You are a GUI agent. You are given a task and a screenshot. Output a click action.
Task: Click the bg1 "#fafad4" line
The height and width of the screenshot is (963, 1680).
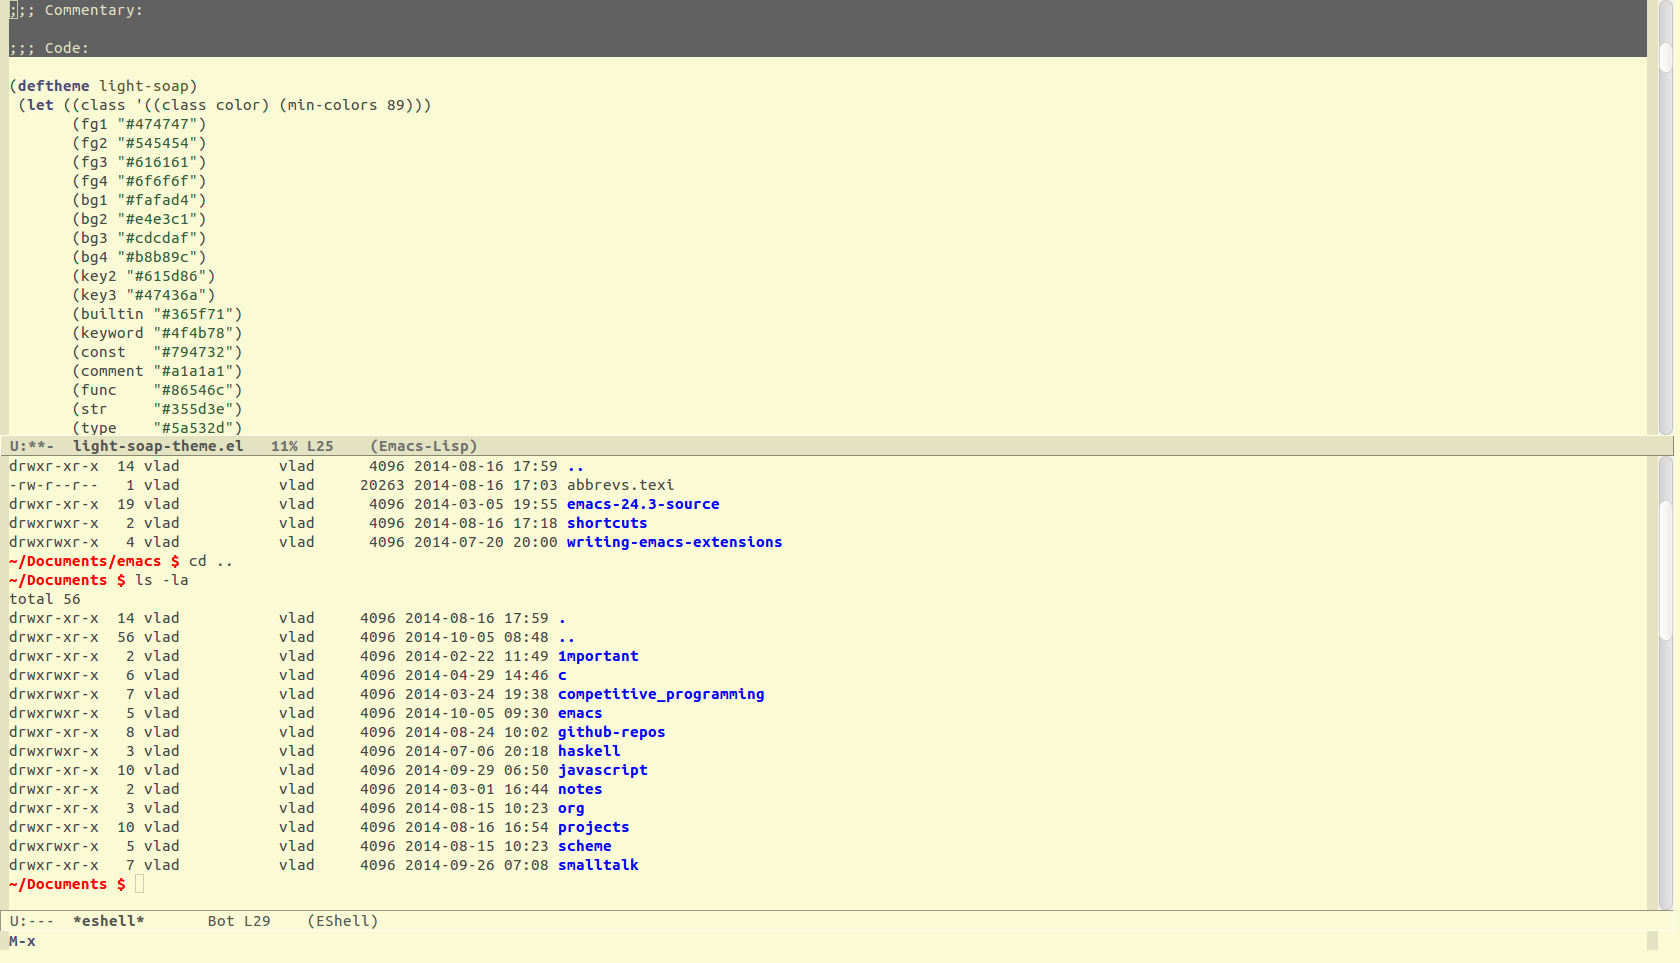coord(139,200)
